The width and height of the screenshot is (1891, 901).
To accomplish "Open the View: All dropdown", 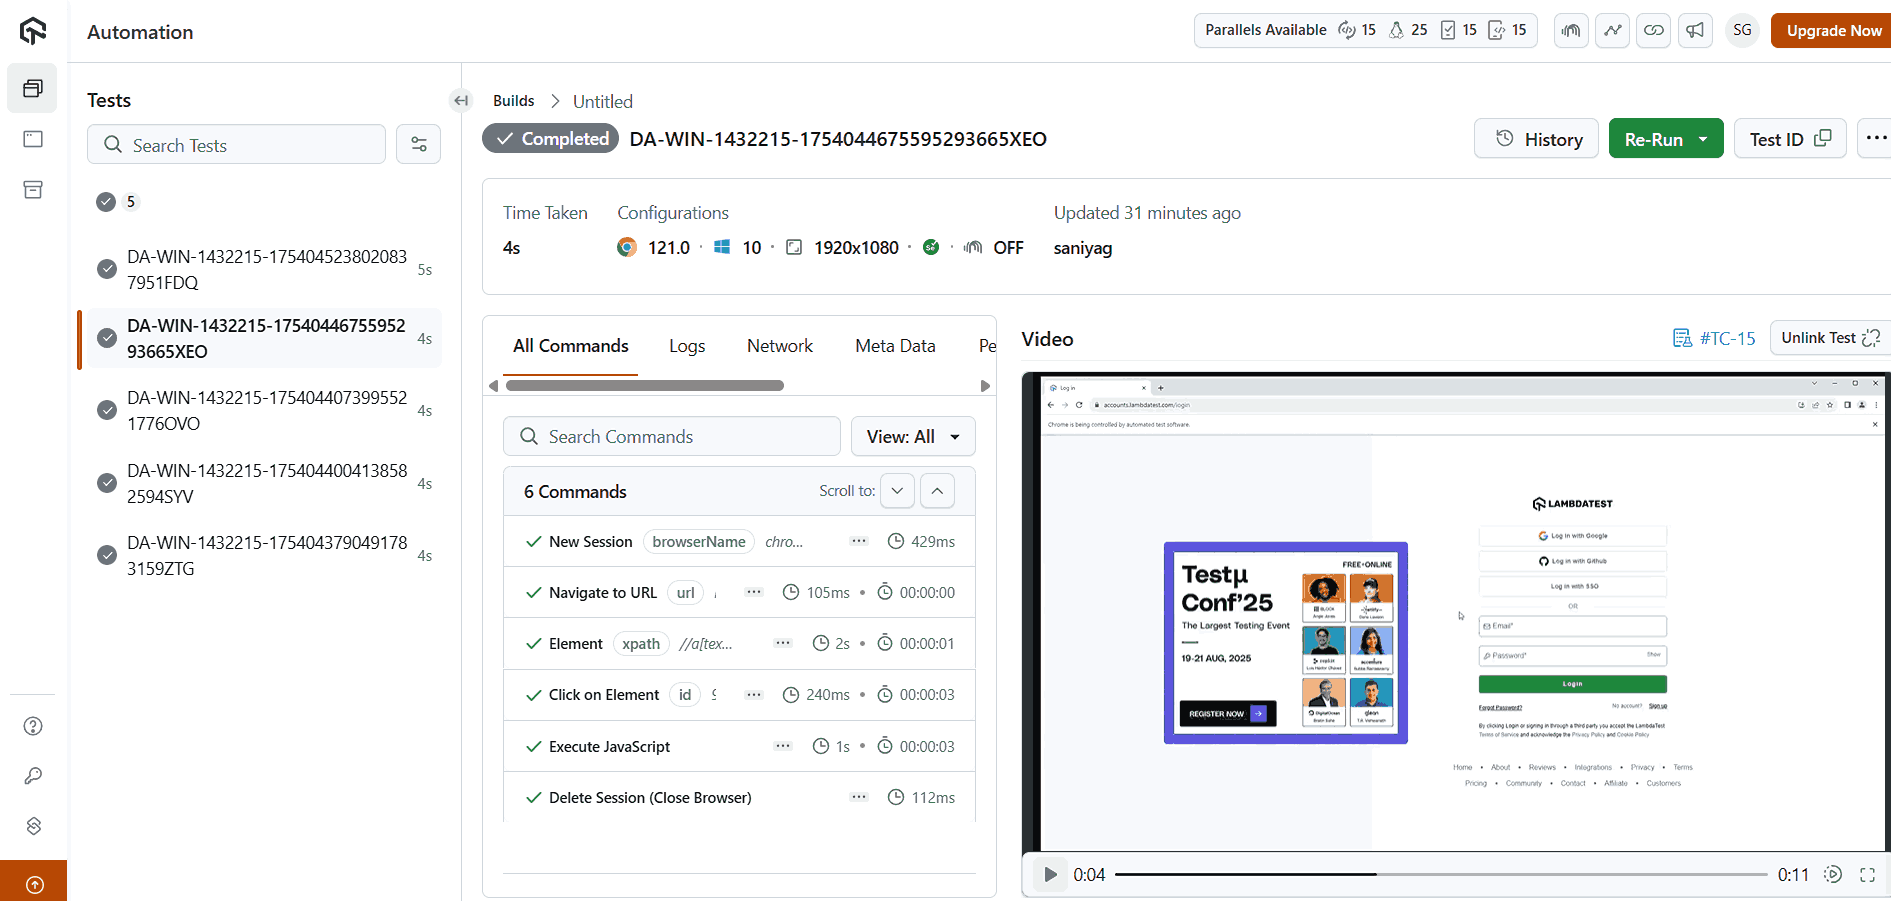I will click(x=912, y=437).
